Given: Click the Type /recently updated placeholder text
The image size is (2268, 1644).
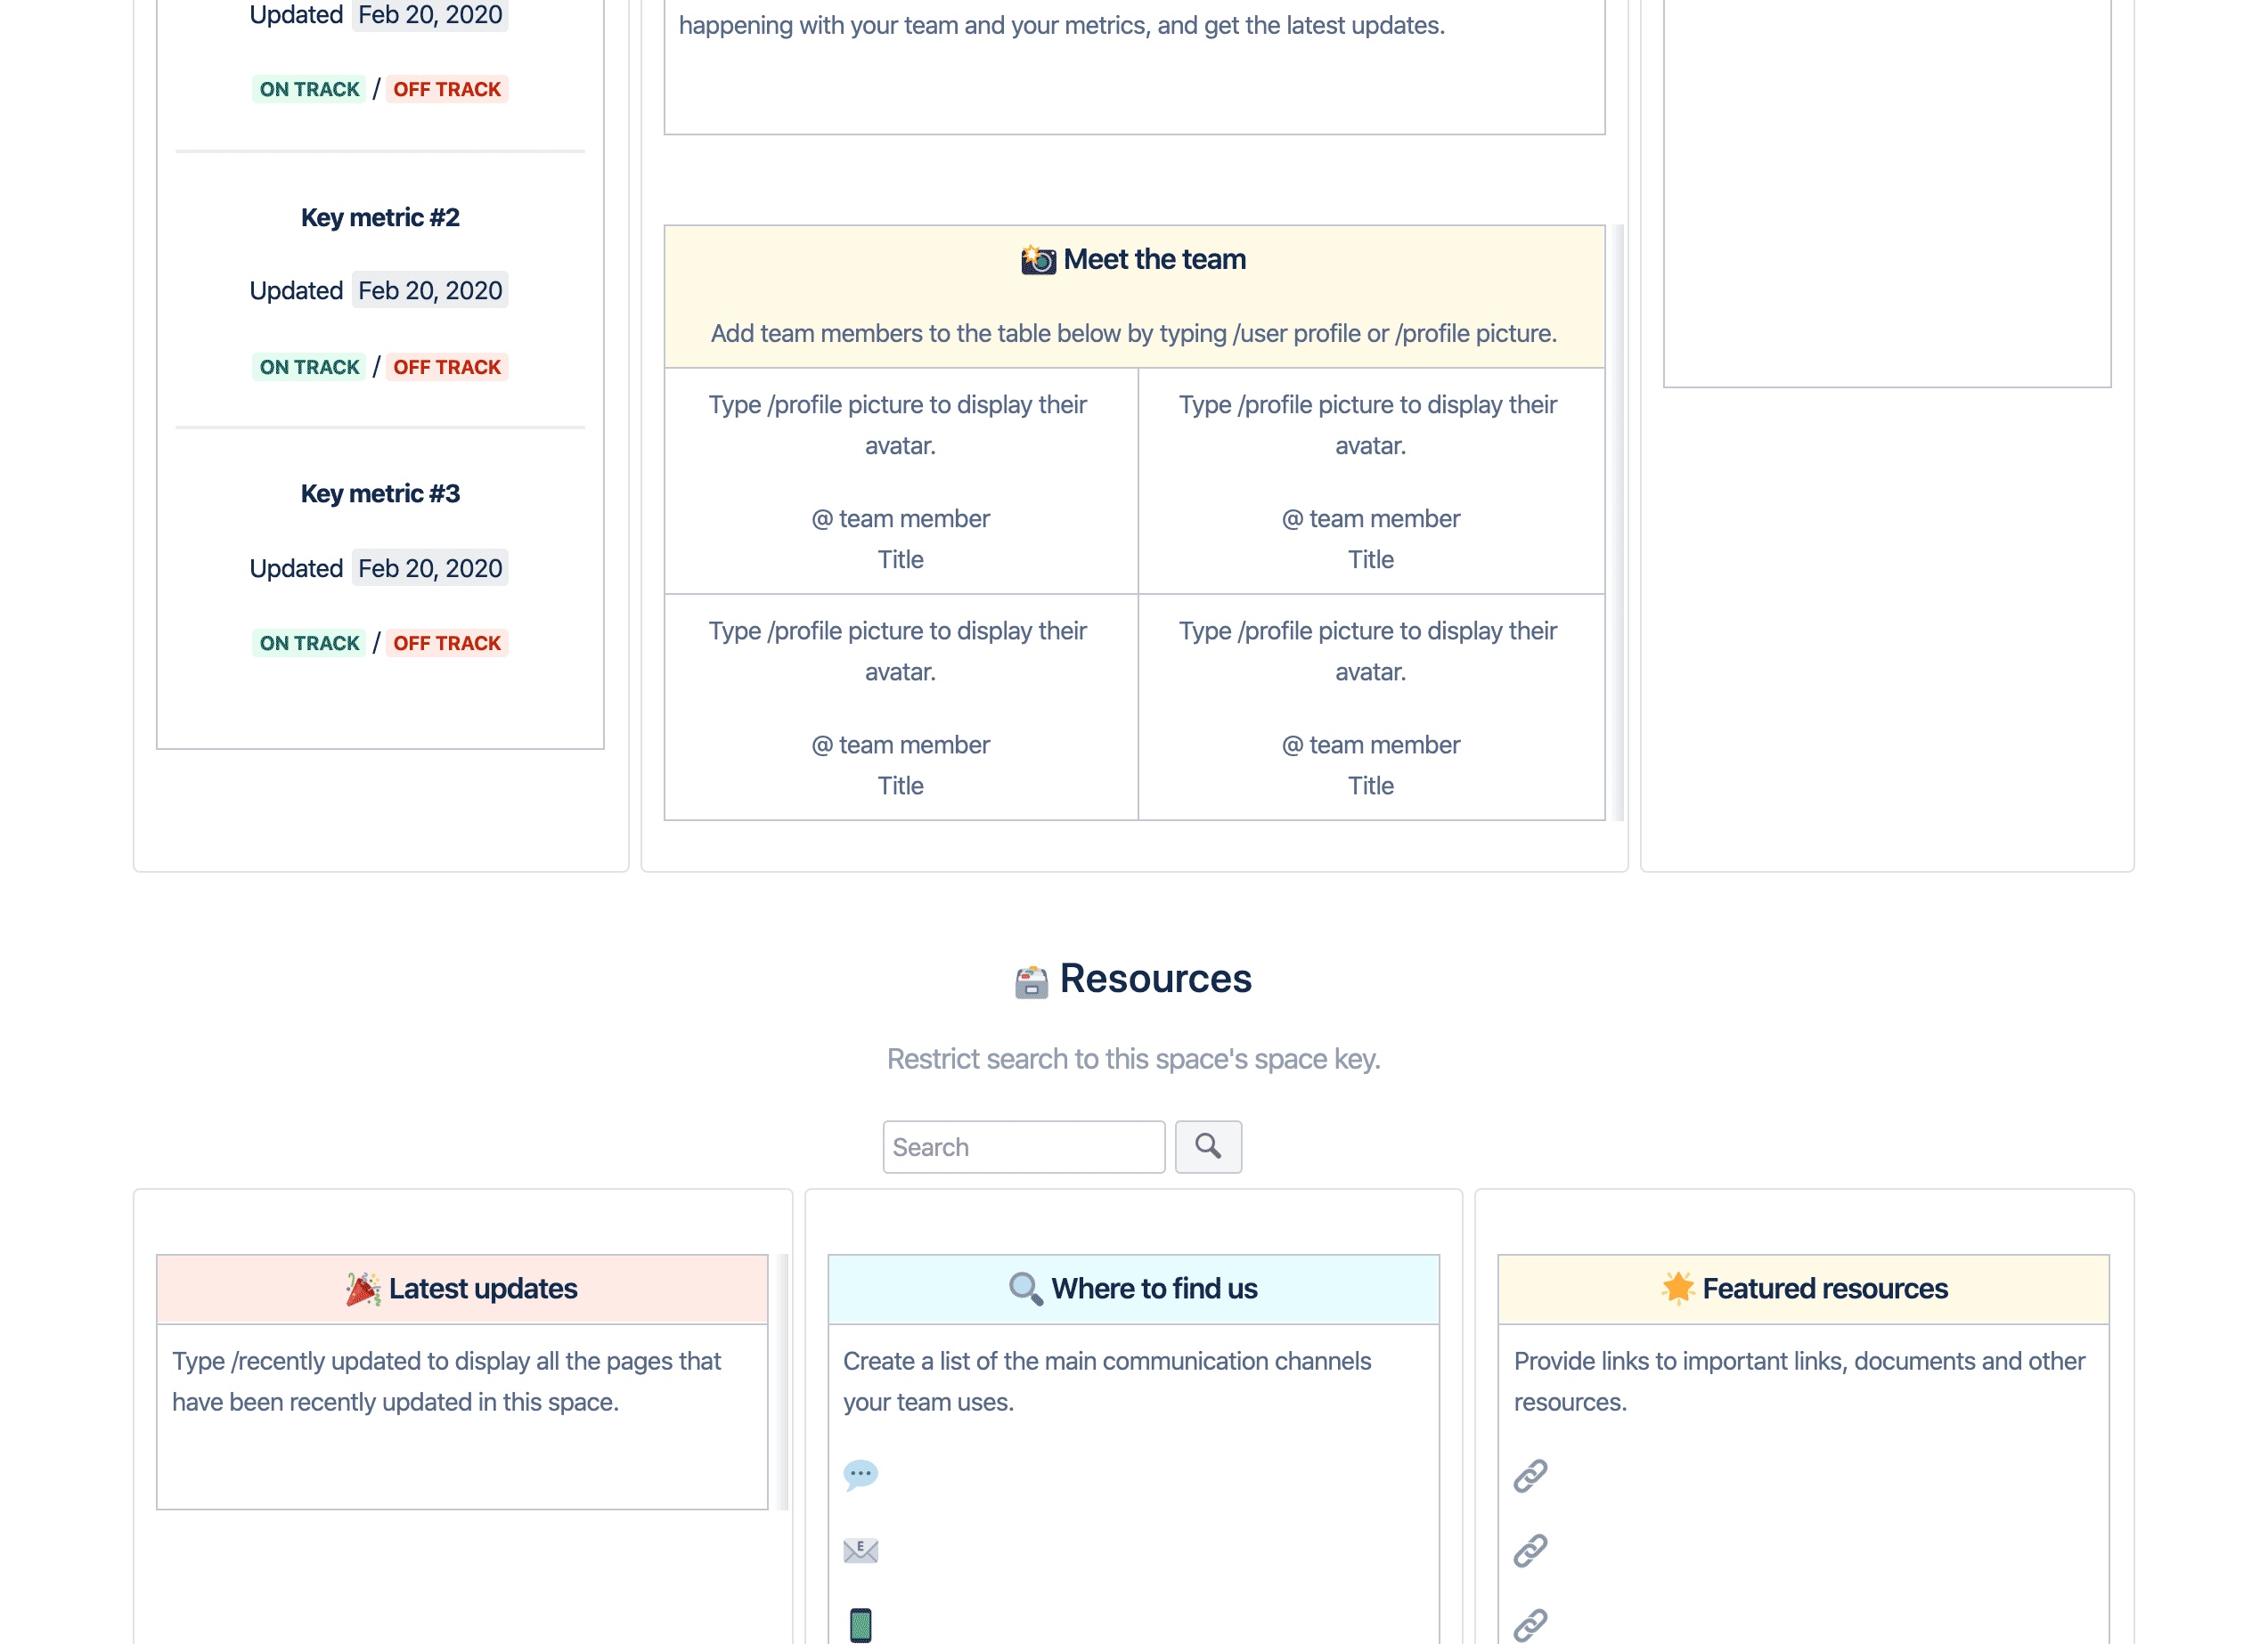Looking at the screenshot, I should click(446, 1381).
